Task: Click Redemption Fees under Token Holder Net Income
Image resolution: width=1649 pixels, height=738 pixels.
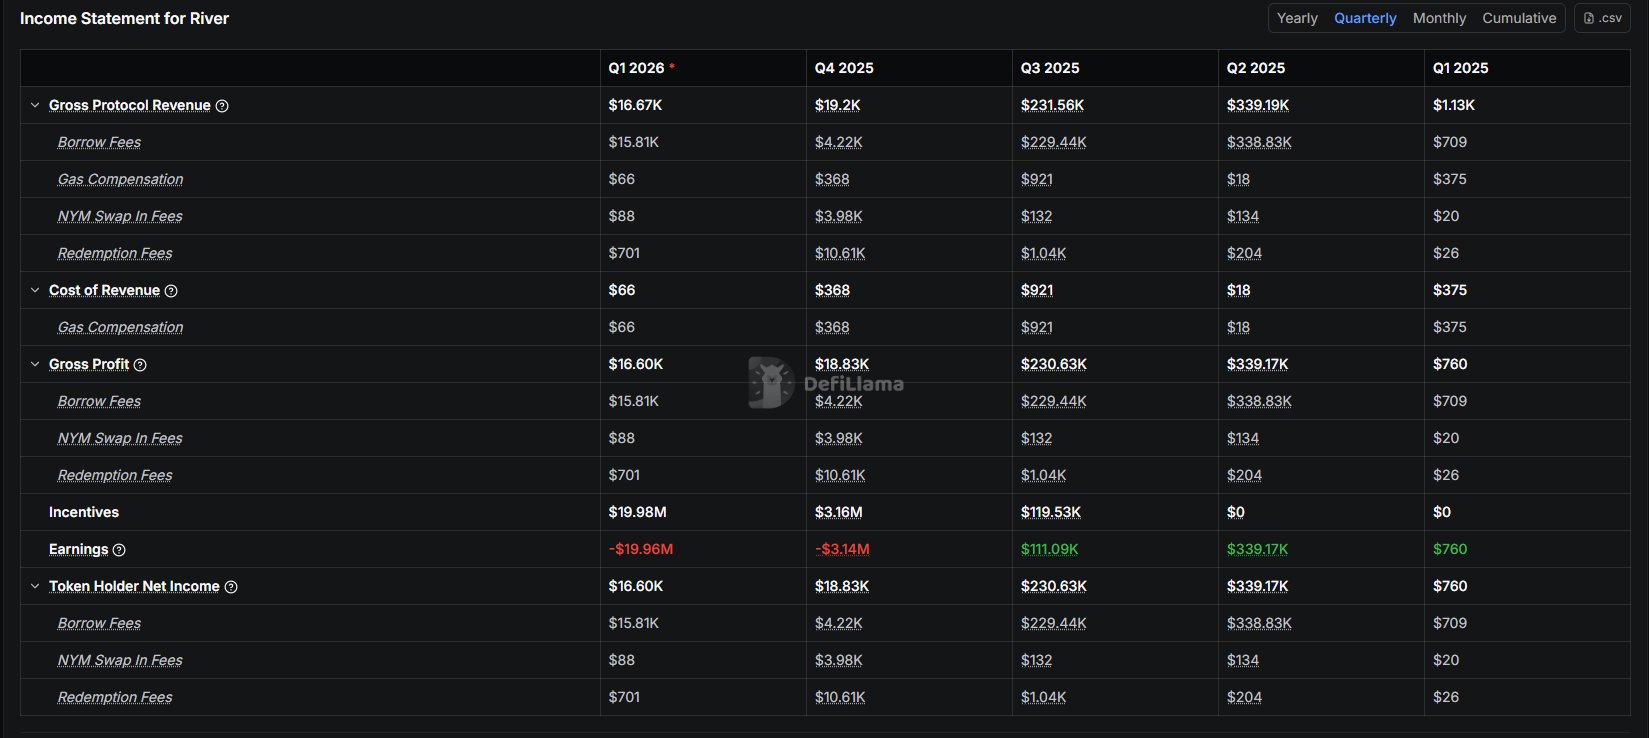Action: coord(115,697)
